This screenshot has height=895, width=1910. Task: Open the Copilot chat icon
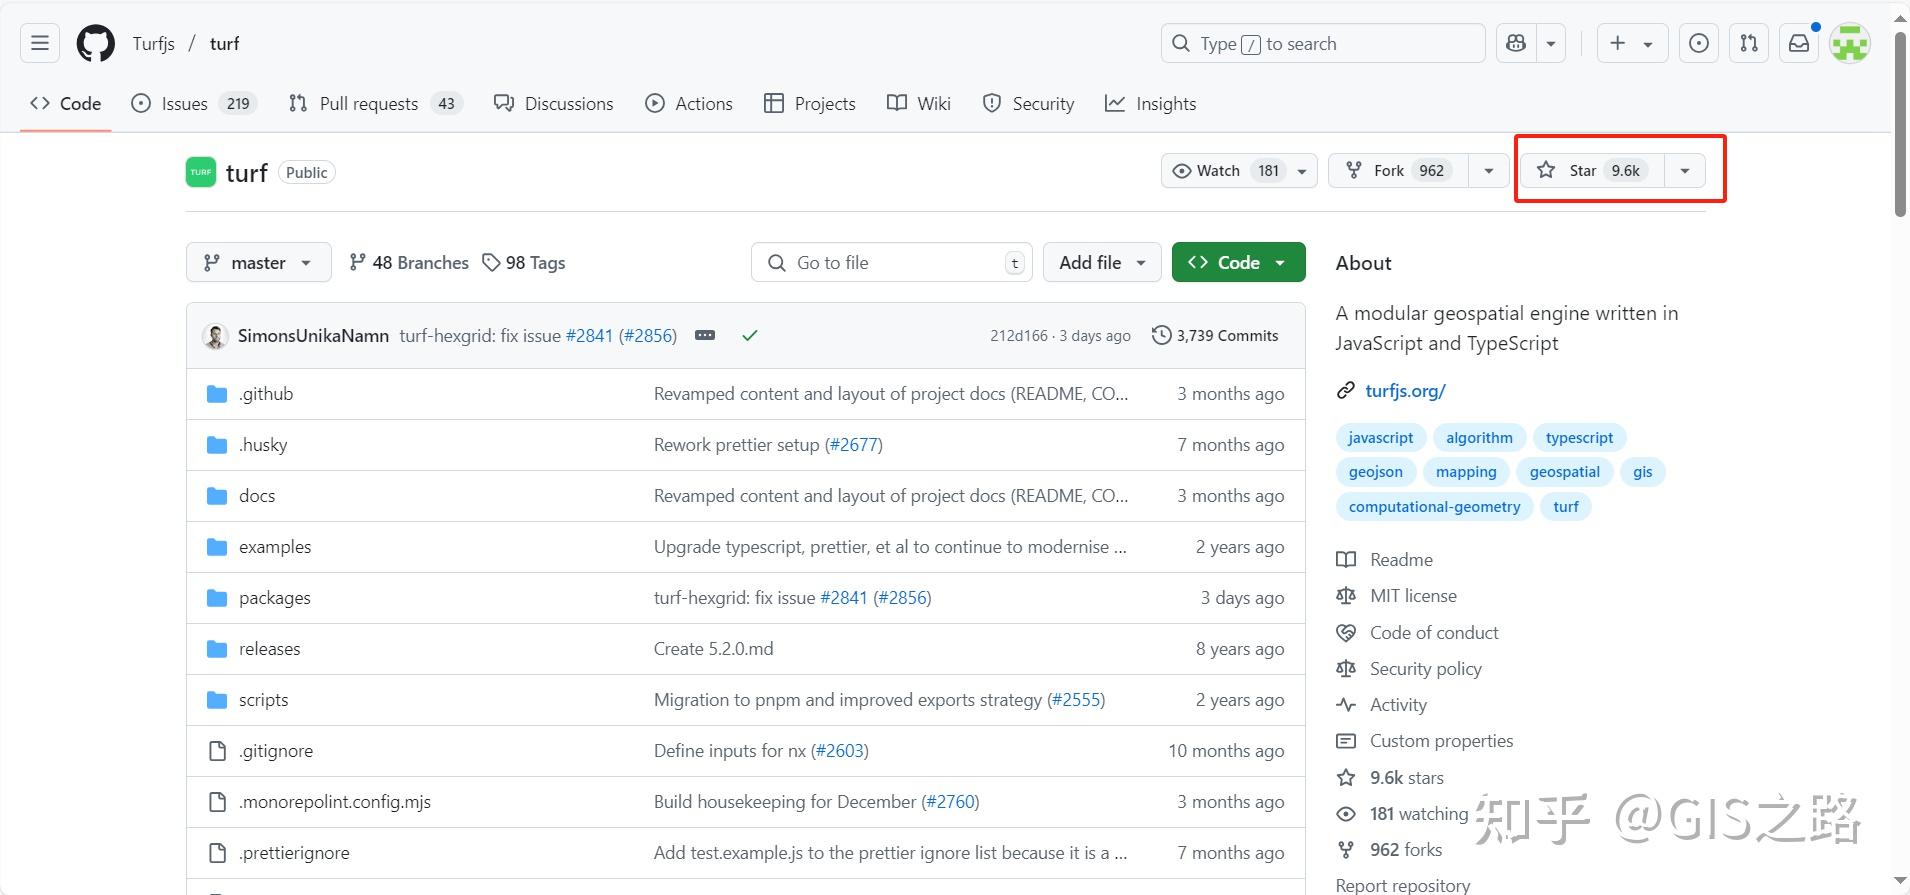coord(1516,44)
